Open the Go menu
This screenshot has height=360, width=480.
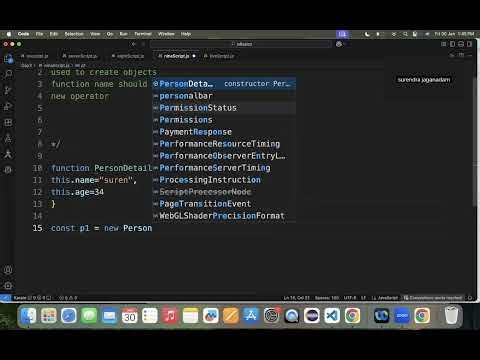[110, 34]
